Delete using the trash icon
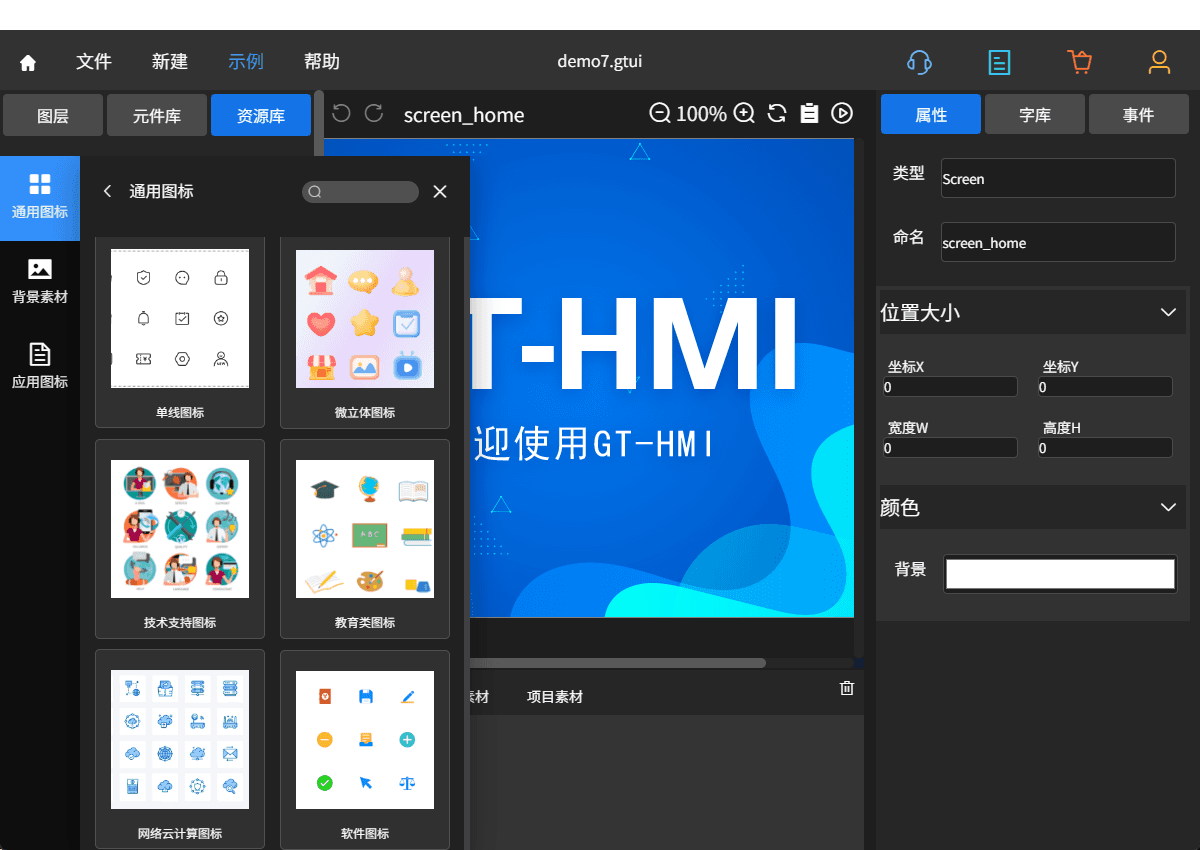Screen dimensions: 1200x850 [847, 688]
